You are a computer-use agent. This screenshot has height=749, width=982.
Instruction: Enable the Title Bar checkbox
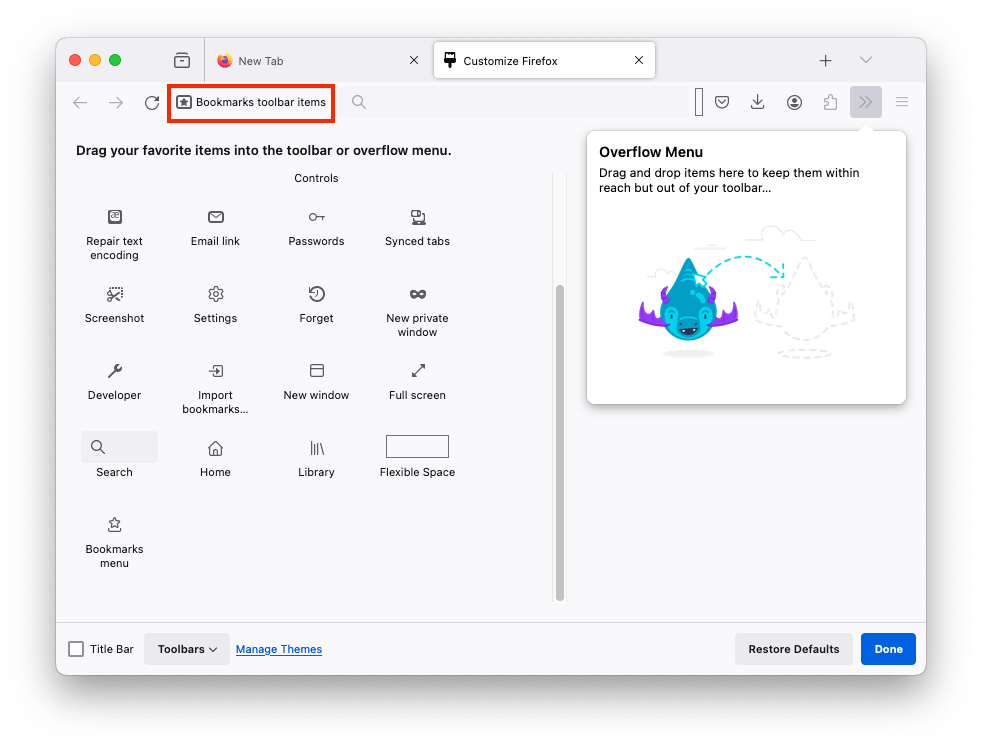tap(76, 649)
